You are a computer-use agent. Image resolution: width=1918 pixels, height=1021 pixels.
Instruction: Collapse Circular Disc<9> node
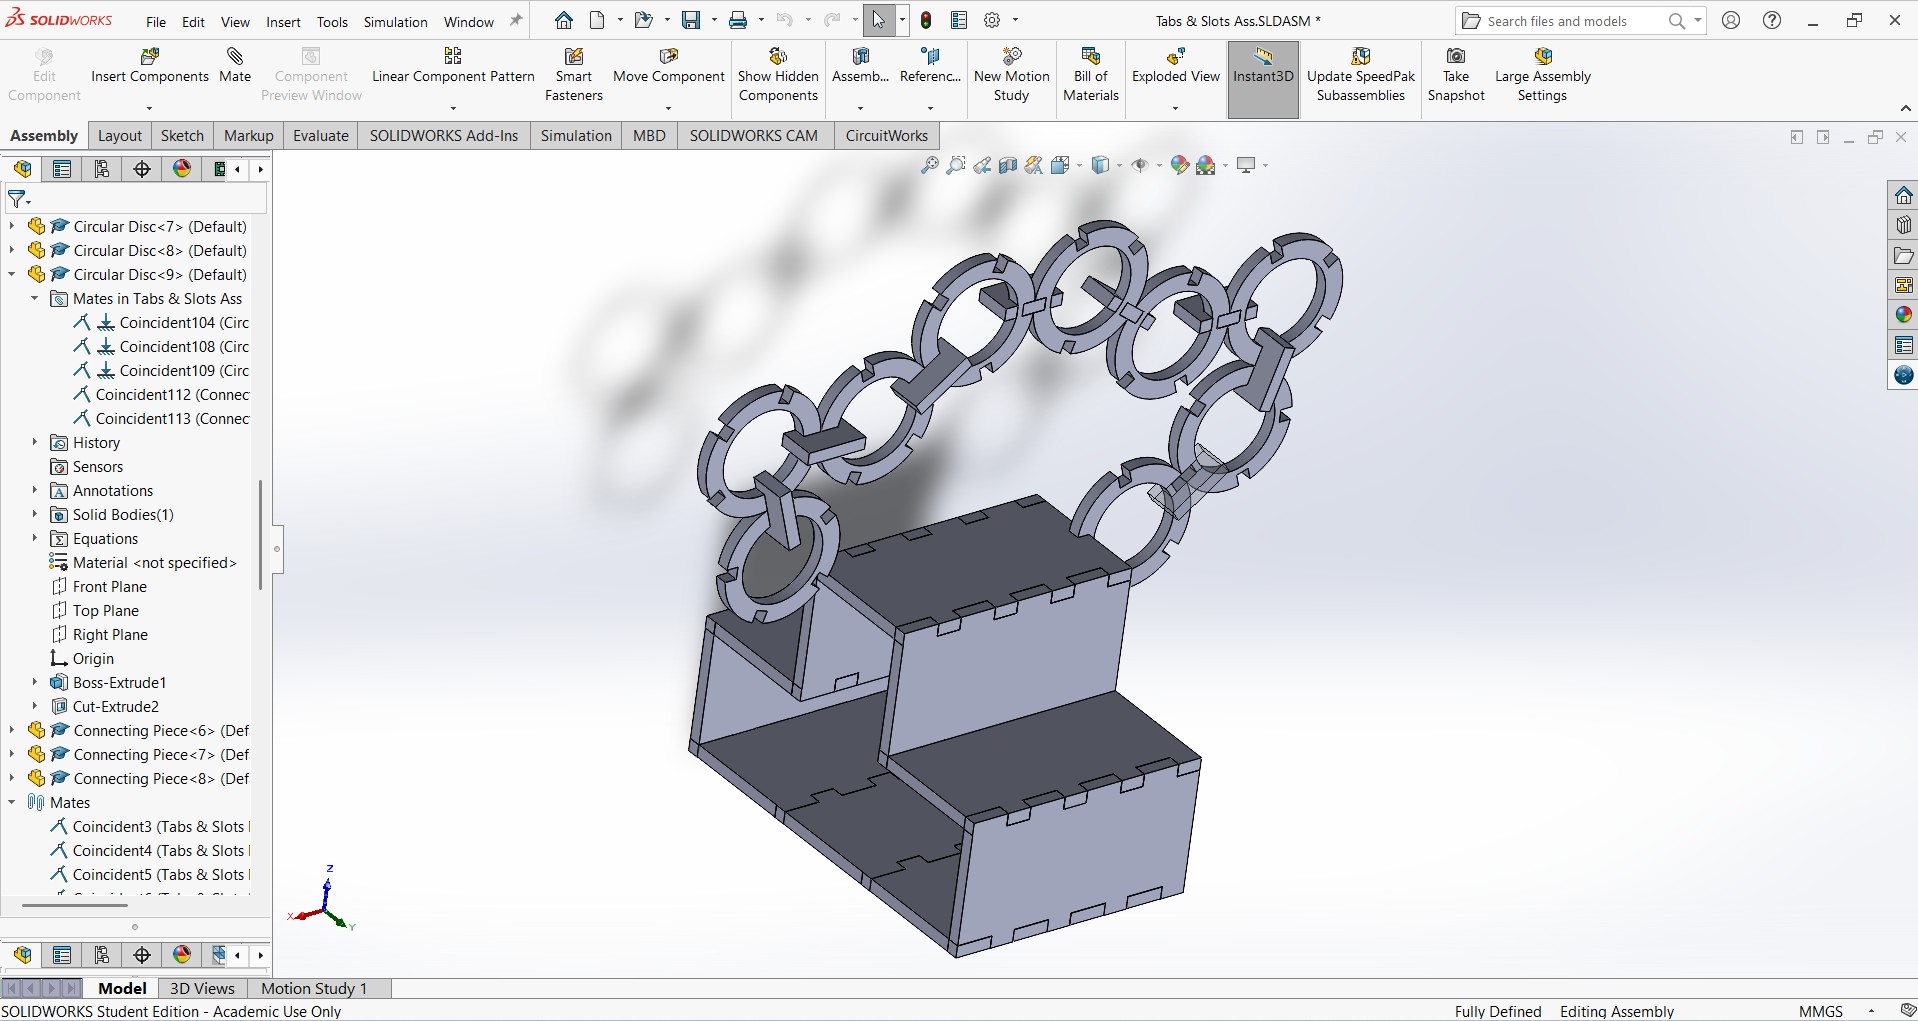coord(12,274)
